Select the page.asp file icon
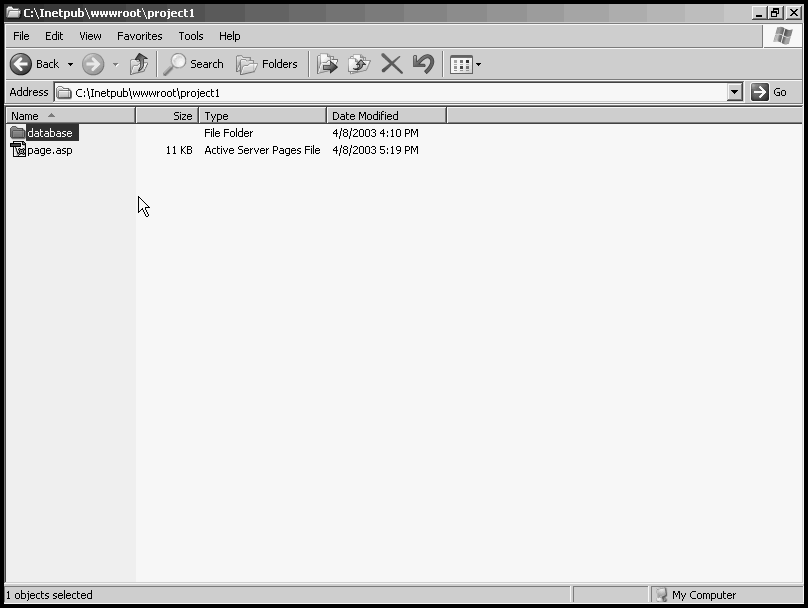Screen dimensions: 808x608 click(x=18, y=150)
